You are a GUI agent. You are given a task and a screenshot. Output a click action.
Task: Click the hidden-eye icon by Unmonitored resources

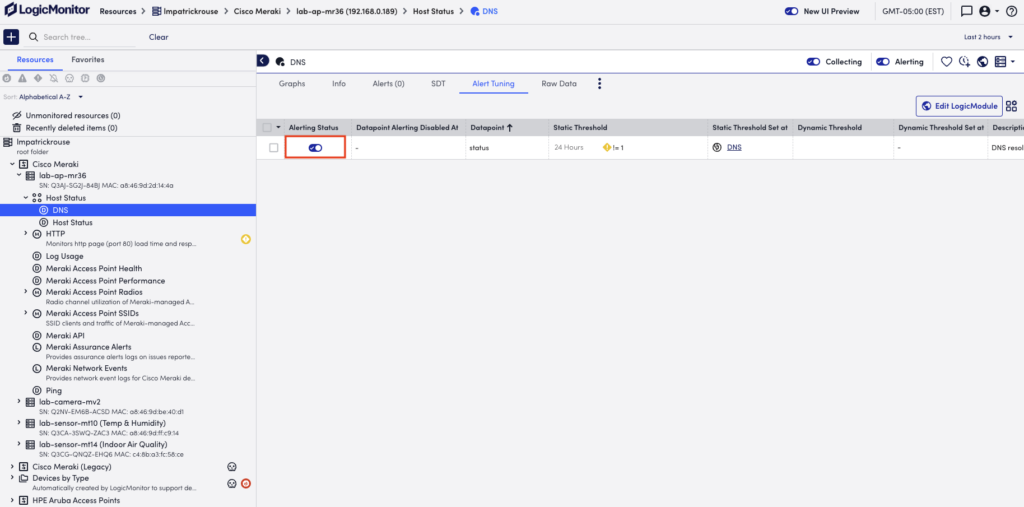coord(18,116)
